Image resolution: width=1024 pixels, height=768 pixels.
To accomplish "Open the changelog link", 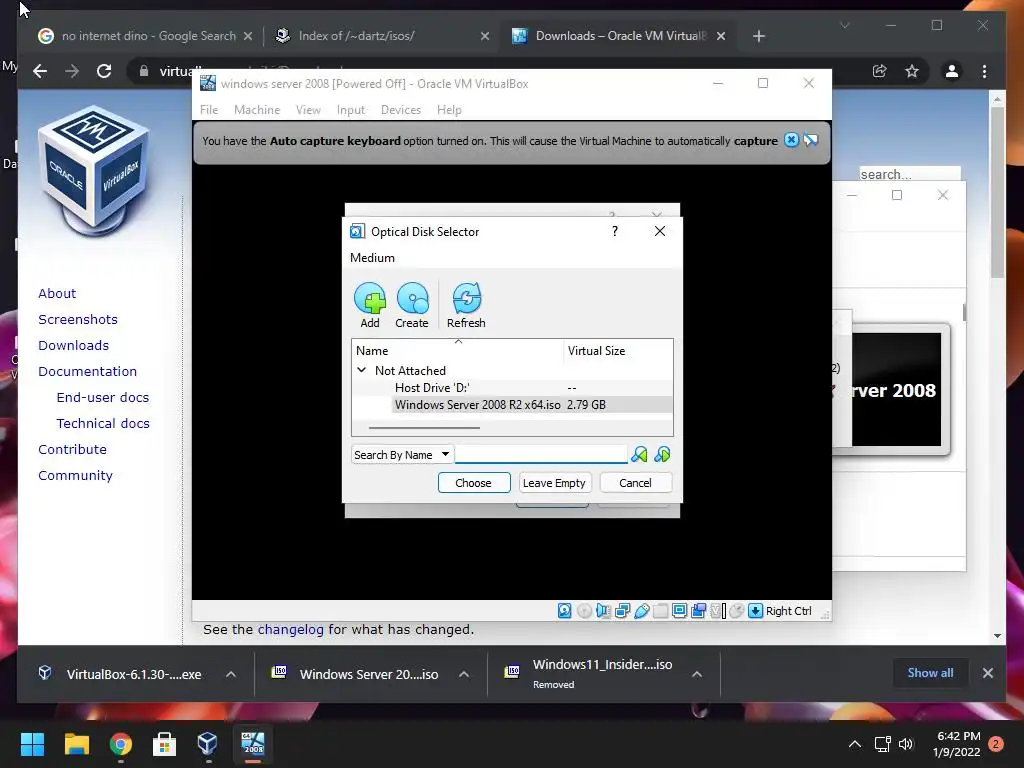I will click(x=291, y=630).
